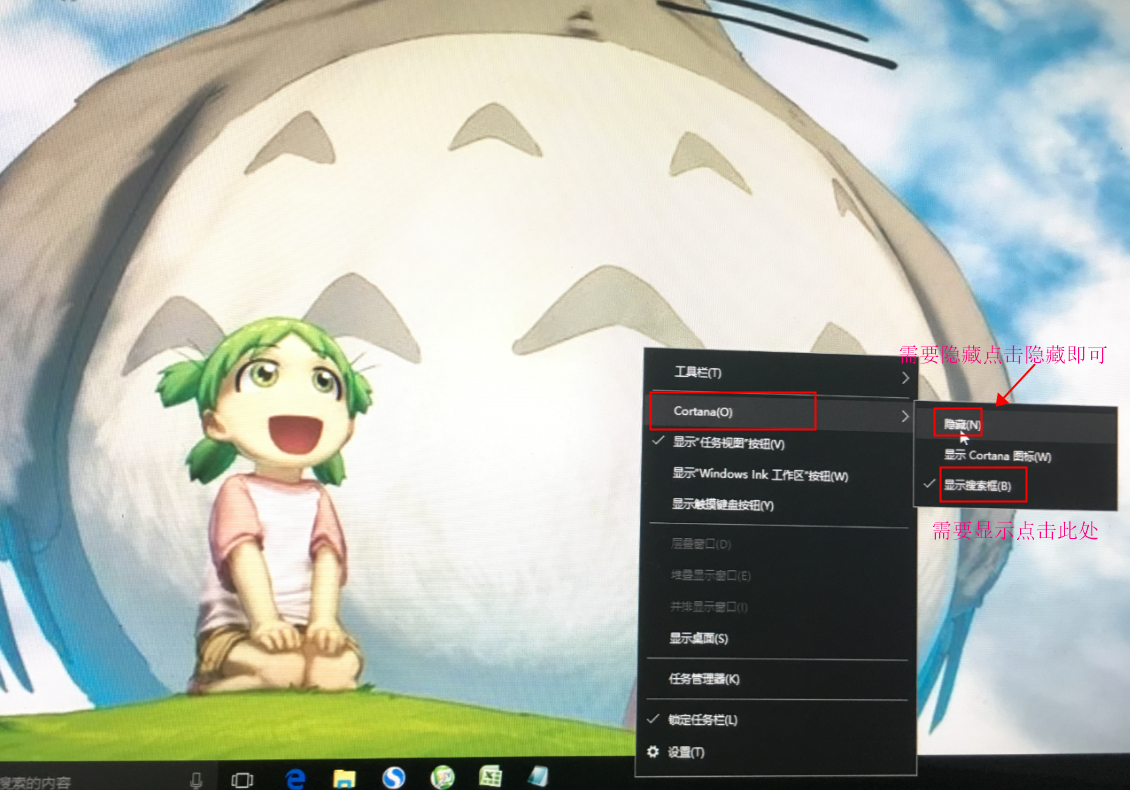1130x790 pixels.
Task: Toggle 显示触摸键盘按钮(Y) option
Action: pyautogui.click(x=780, y=505)
